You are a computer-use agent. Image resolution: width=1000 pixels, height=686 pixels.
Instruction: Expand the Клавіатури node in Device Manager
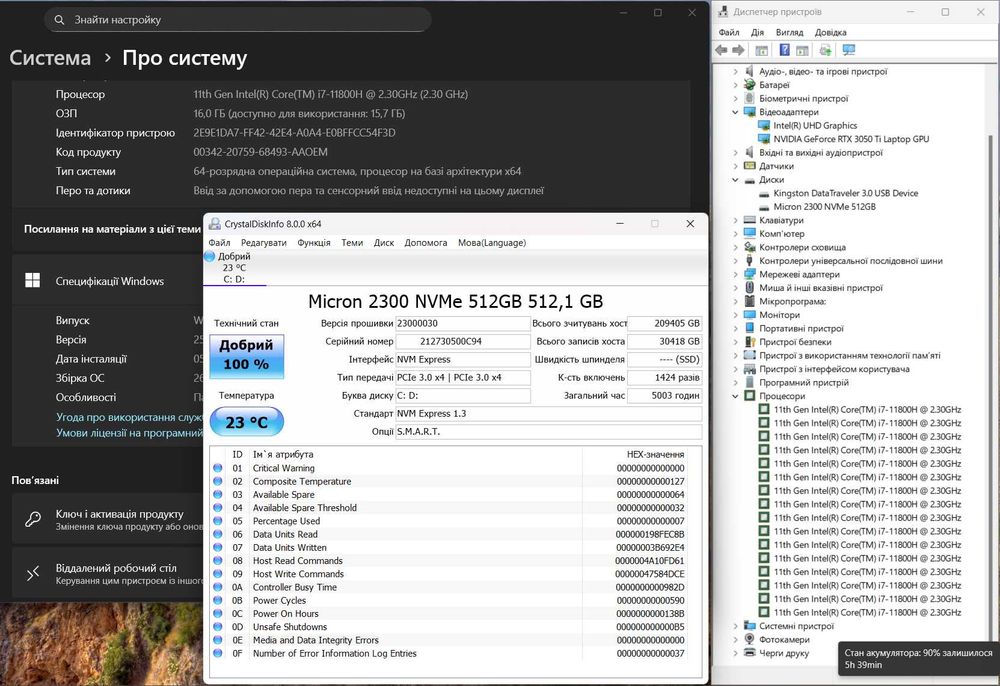coord(735,220)
